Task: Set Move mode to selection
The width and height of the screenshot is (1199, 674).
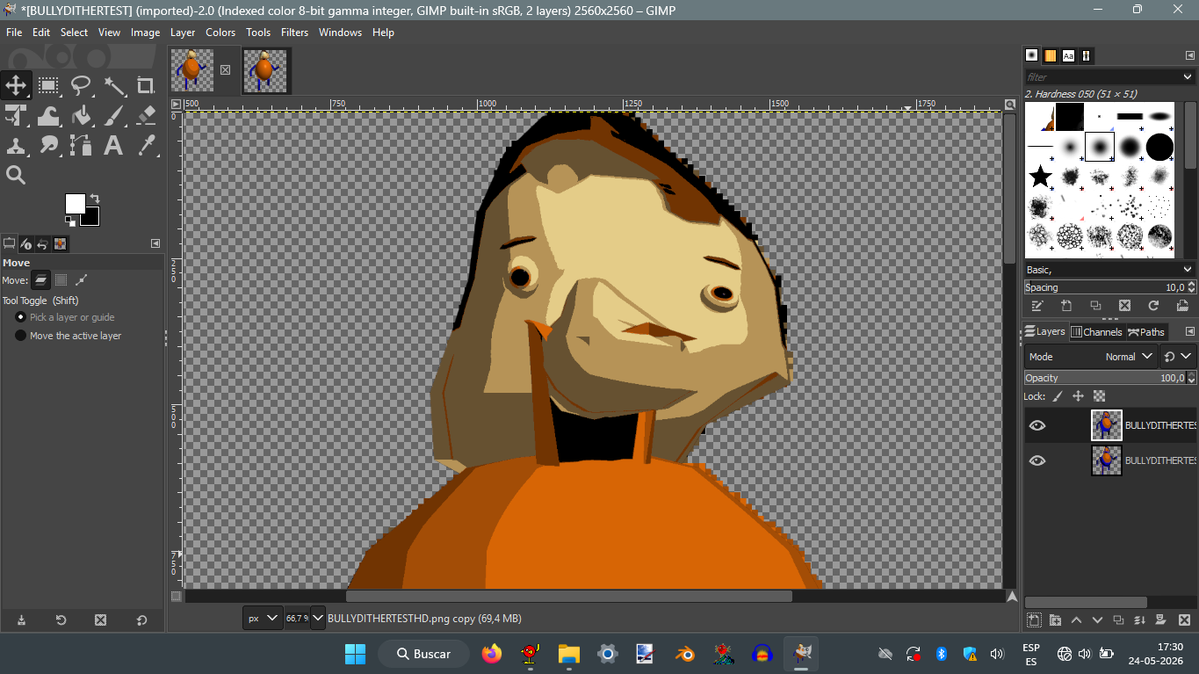Action: [61, 280]
